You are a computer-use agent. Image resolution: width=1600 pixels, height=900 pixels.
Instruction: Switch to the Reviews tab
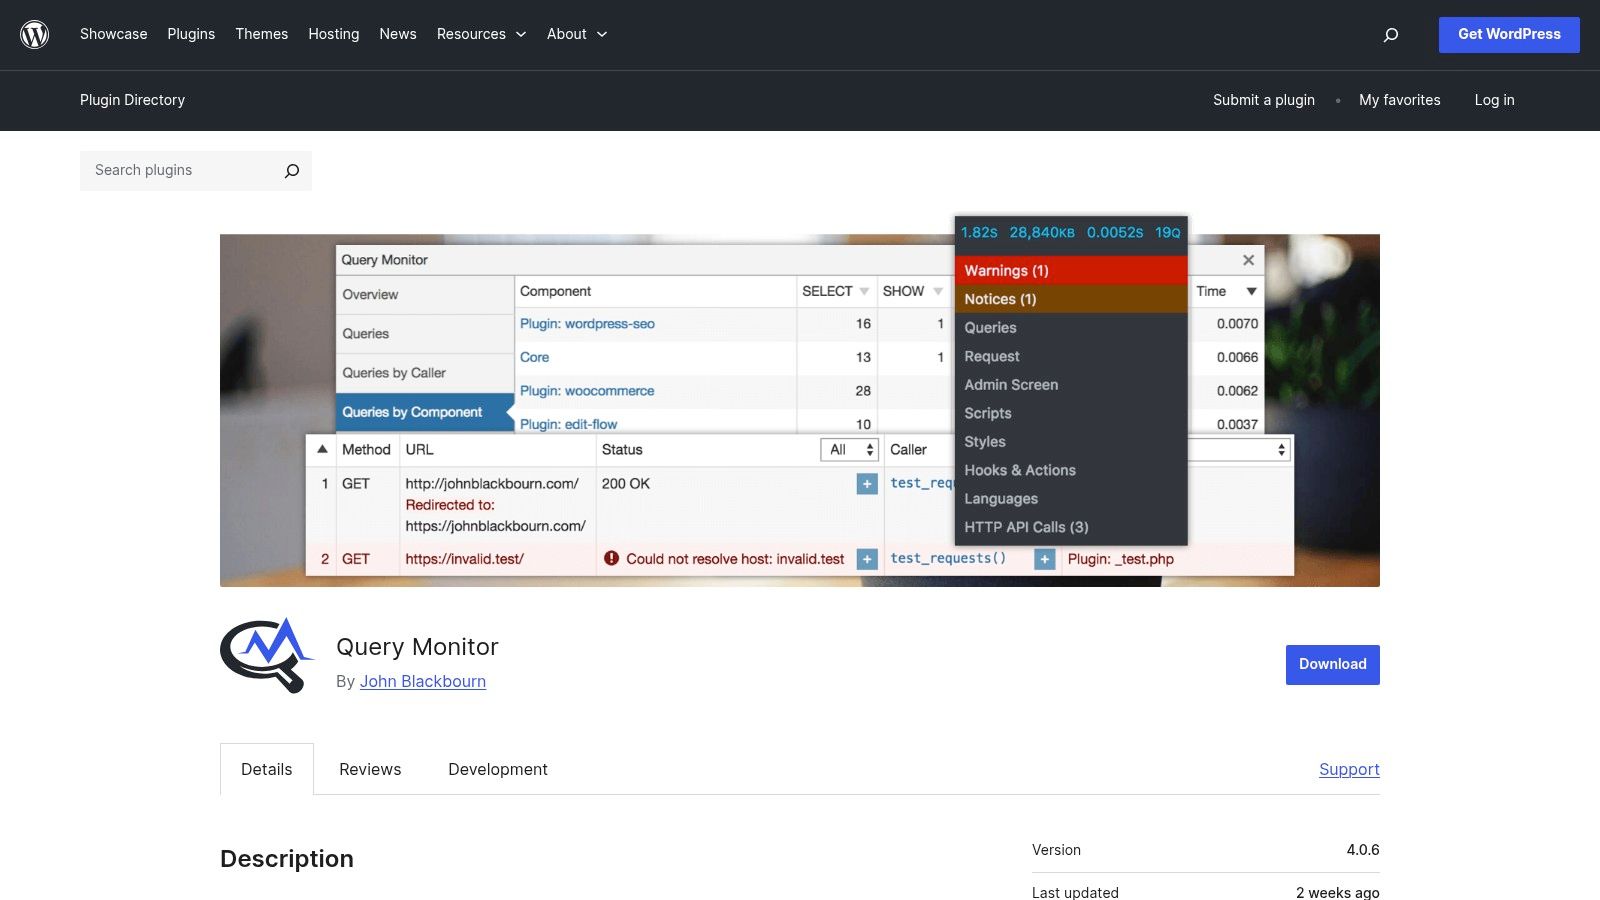point(370,769)
